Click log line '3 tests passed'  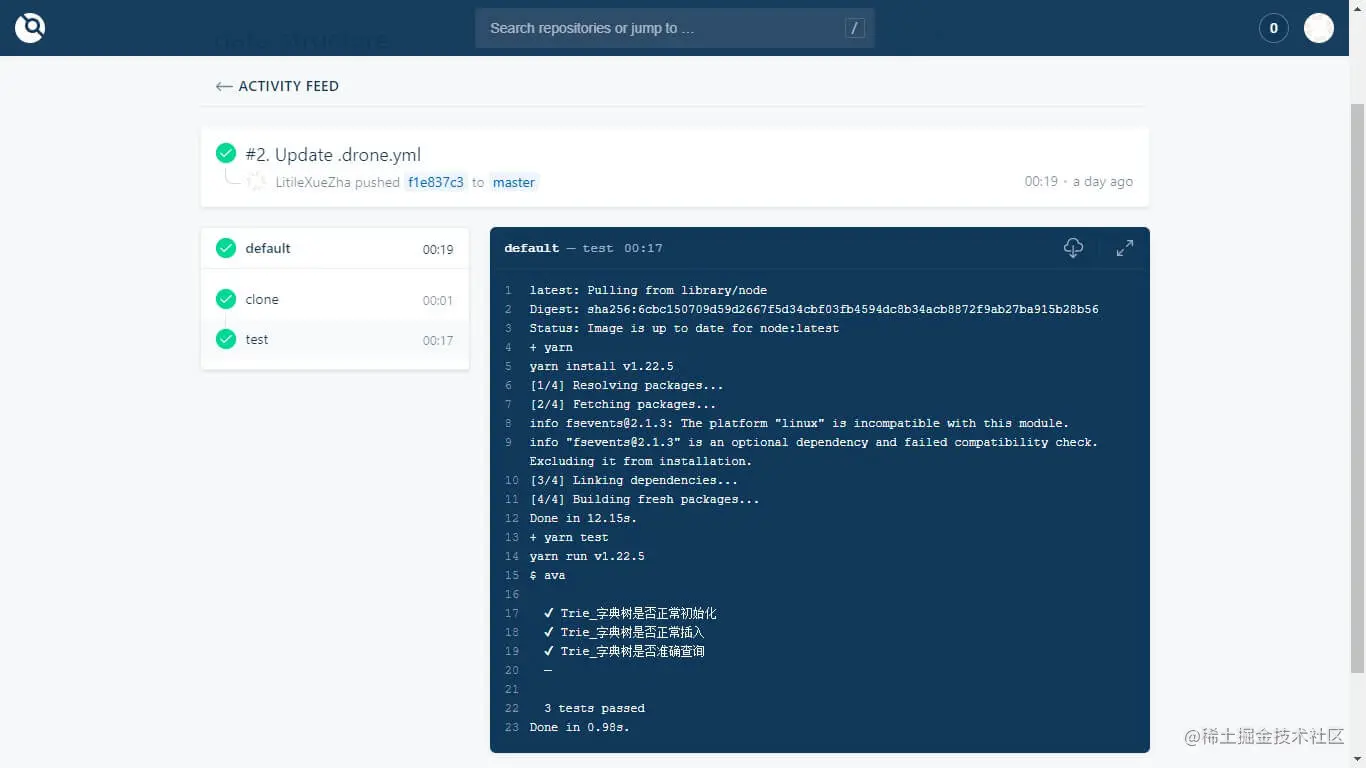tap(594, 709)
